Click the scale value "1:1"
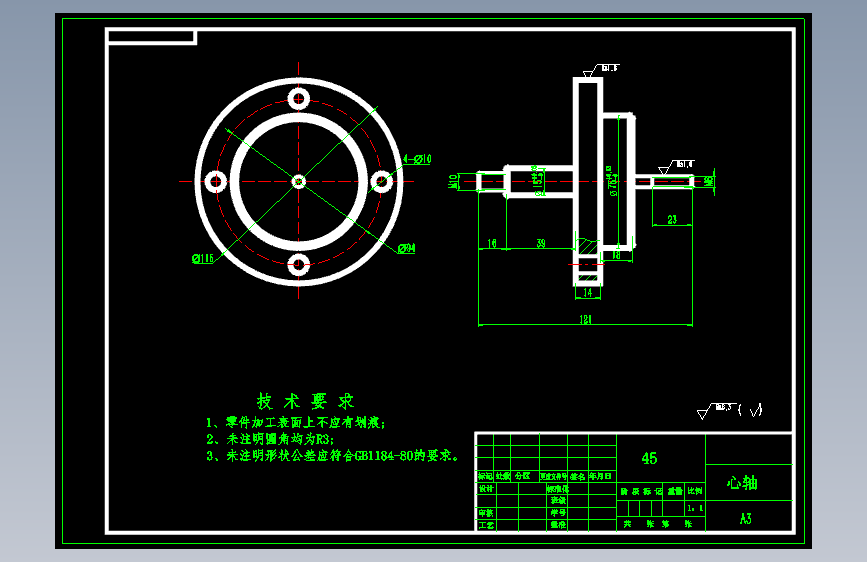Image resolution: width=867 pixels, height=562 pixels. [695, 508]
